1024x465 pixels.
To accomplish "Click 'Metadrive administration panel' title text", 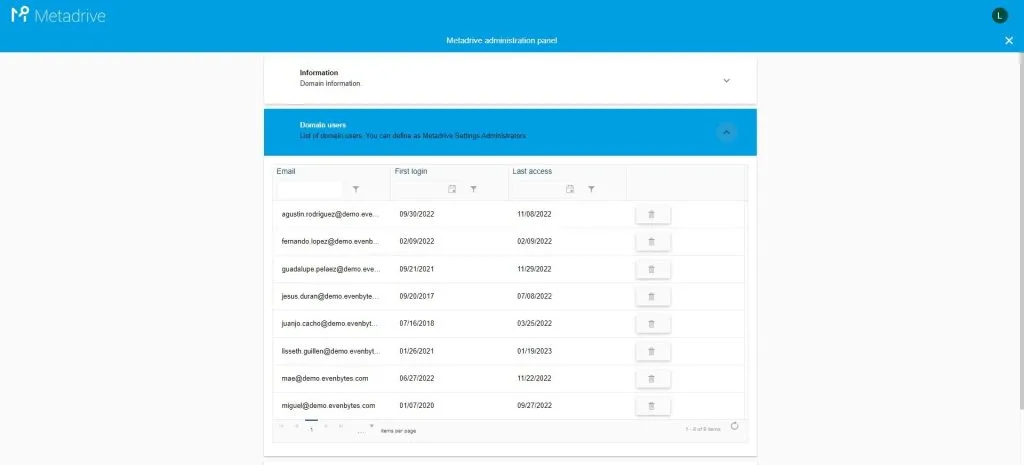I will point(502,40).
